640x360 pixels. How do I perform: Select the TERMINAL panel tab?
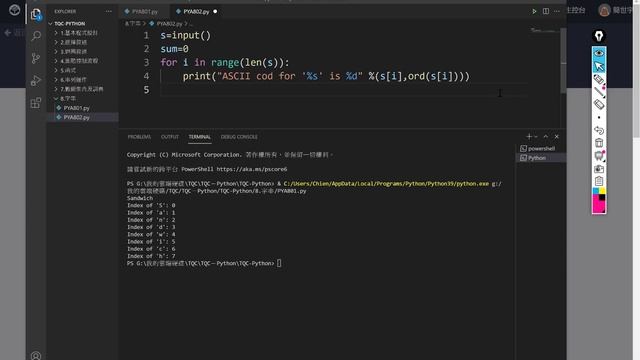200,137
